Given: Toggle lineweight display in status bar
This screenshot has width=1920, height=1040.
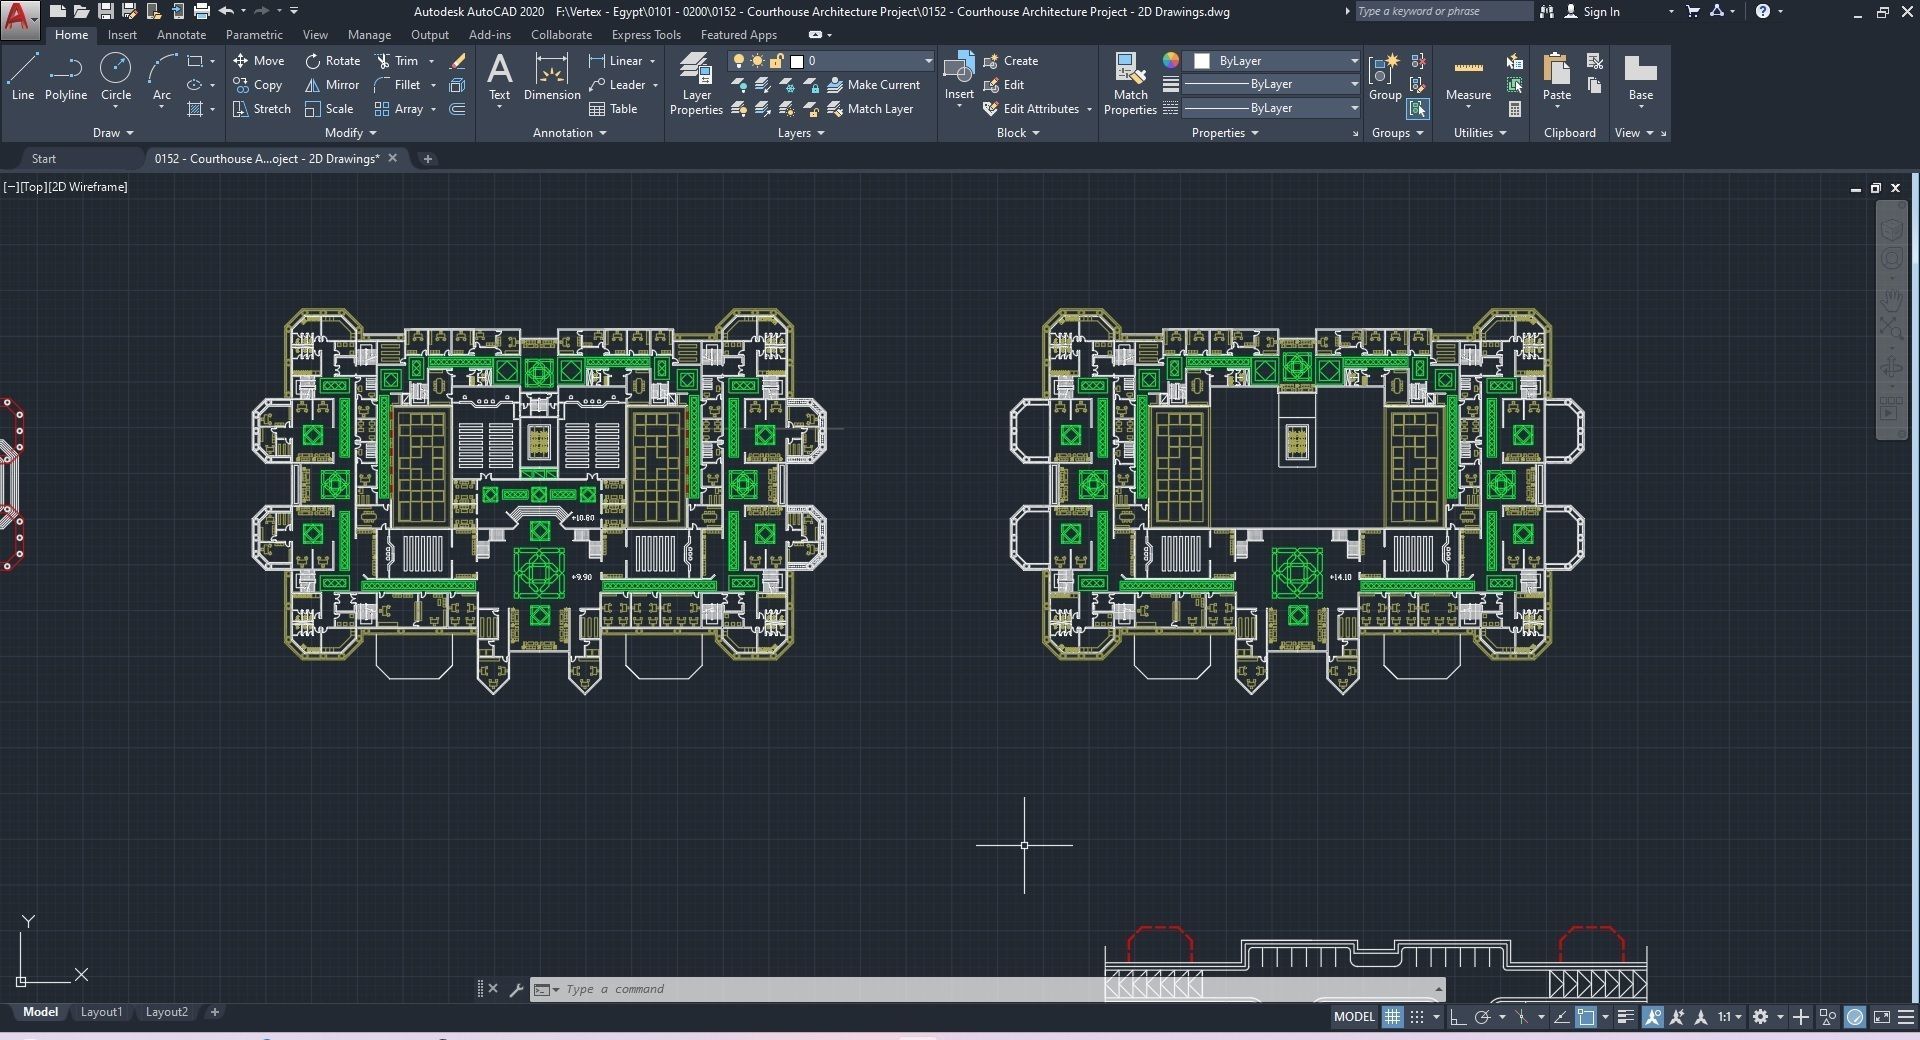Looking at the screenshot, I should (x=1626, y=1017).
